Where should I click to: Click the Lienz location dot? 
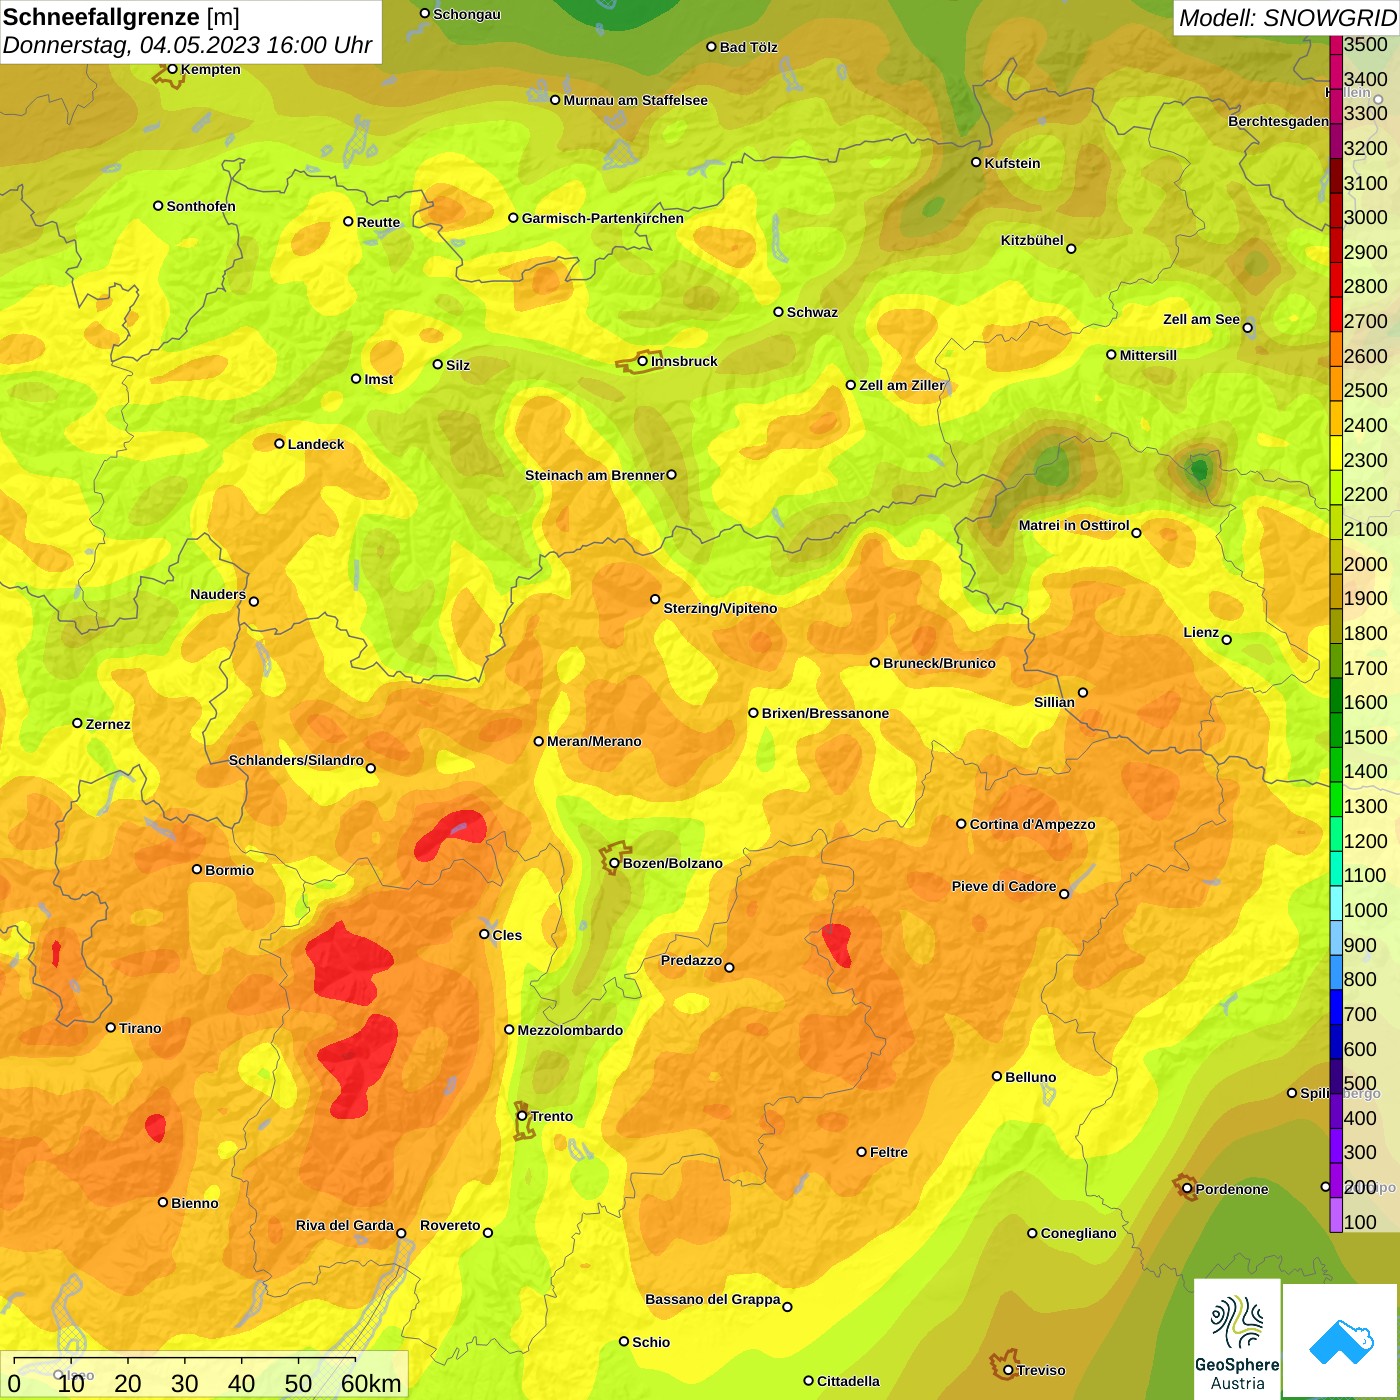pos(1227,640)
